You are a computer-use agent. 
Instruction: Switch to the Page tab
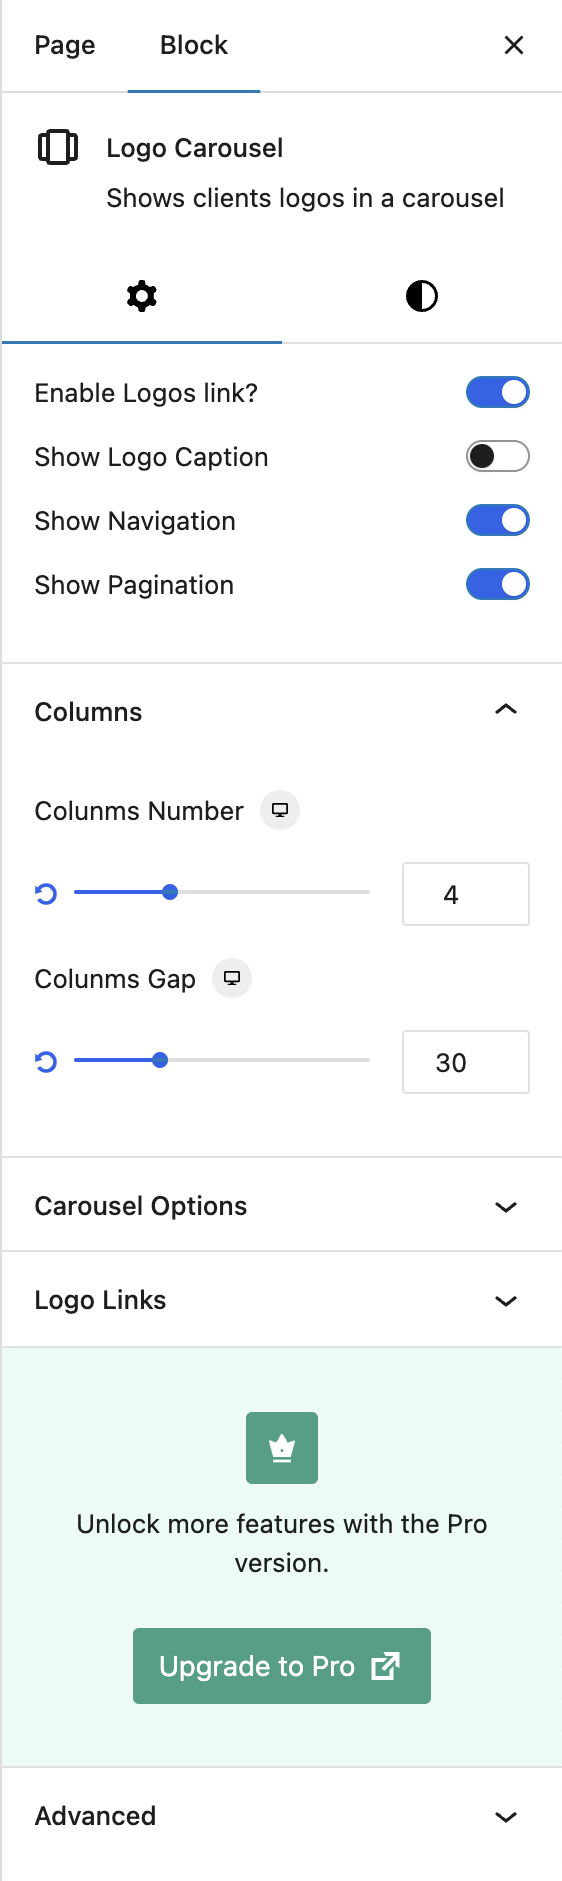coord(65,45)
